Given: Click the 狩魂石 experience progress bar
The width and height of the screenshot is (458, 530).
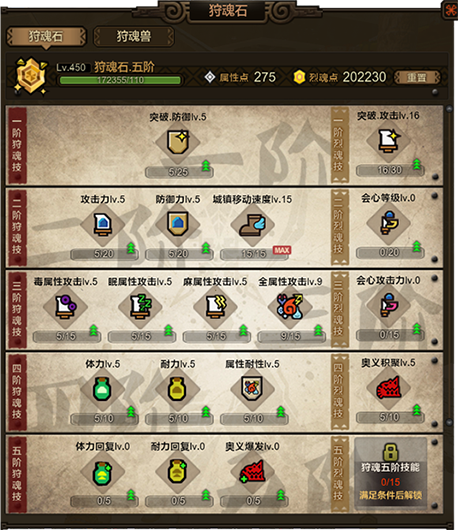Looking at the screenshot, I should tap(120, 80).
